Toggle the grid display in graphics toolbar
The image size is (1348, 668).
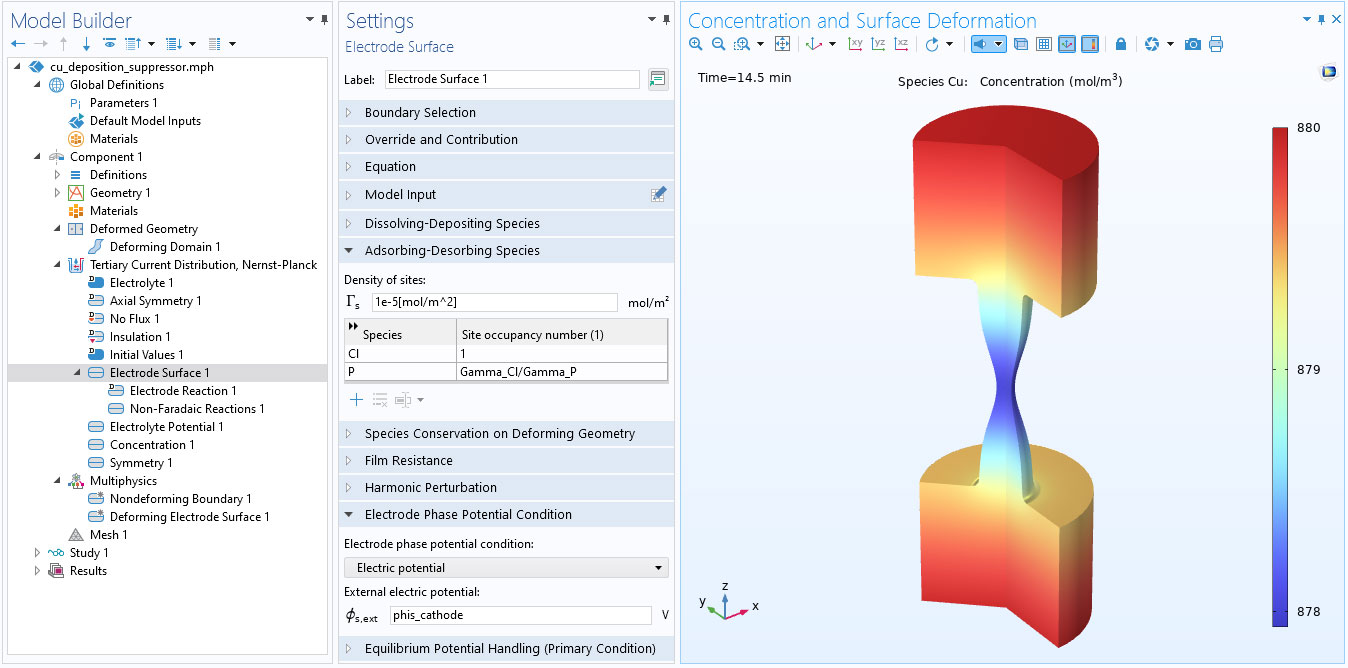1043,44
